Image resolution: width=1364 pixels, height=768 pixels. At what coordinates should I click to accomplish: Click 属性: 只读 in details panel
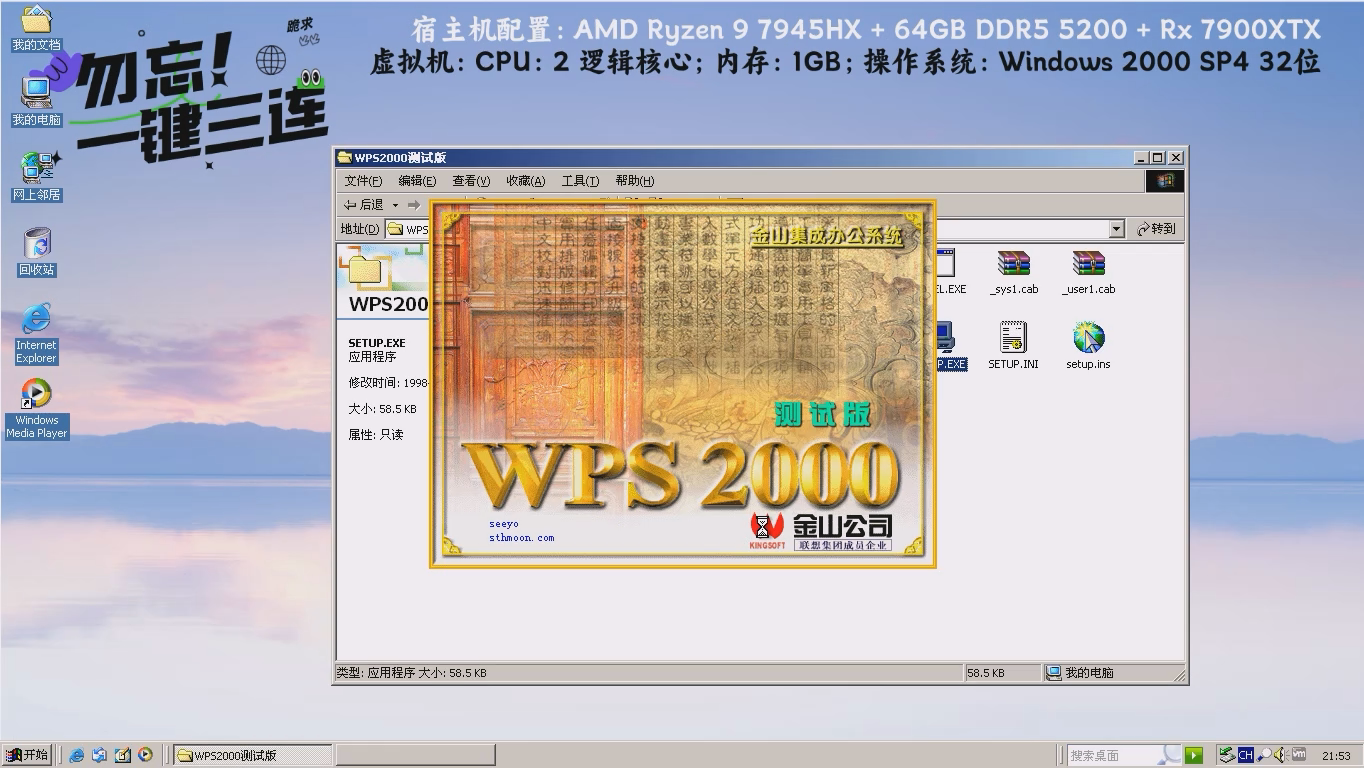pos(376,435)
